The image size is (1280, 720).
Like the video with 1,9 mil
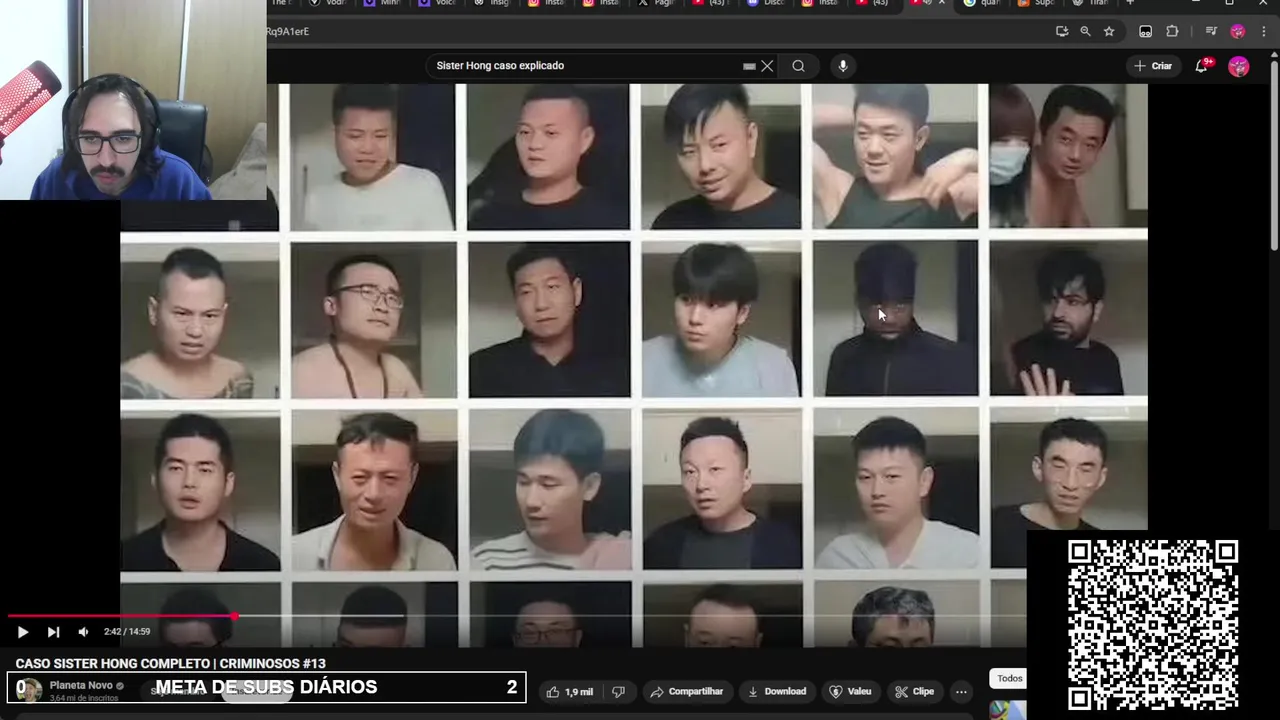pos(570,691)
